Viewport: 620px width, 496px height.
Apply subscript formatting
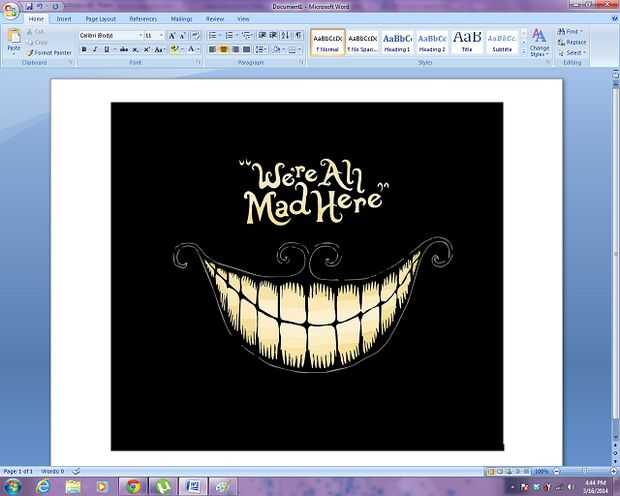[135, 49]
